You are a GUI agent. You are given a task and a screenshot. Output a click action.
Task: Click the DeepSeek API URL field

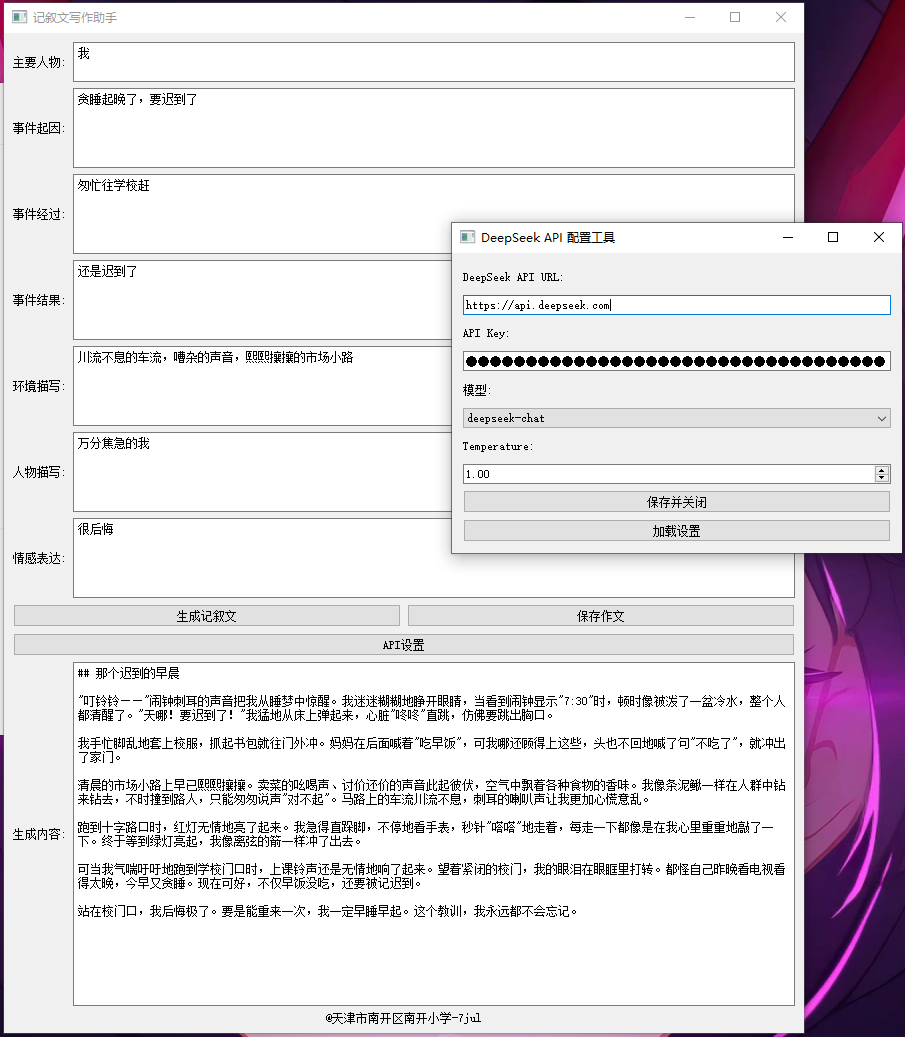(676, 305)
